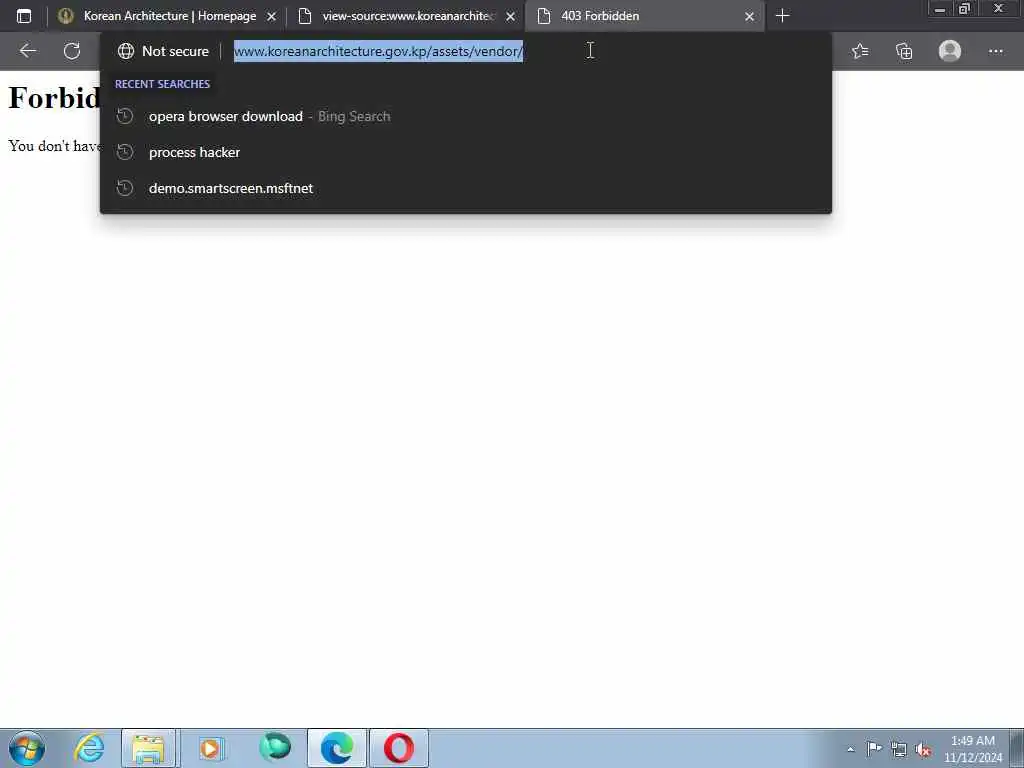Image resolution: width=1024 pixels, height=768 pixels.
Task: Open the green globe taskbar application
Action: pyautogui.click(x=275, y=747)
